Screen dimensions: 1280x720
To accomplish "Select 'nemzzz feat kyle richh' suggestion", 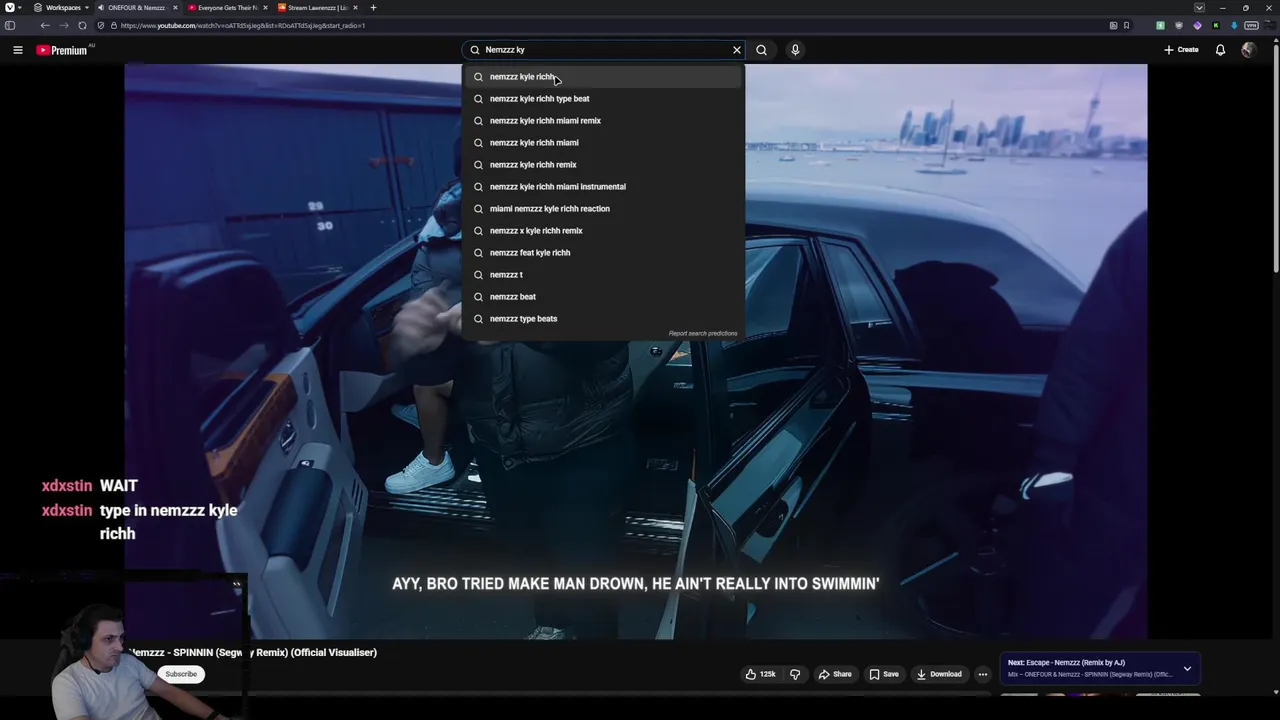I will pyautogui.click(x=603, y=253).
